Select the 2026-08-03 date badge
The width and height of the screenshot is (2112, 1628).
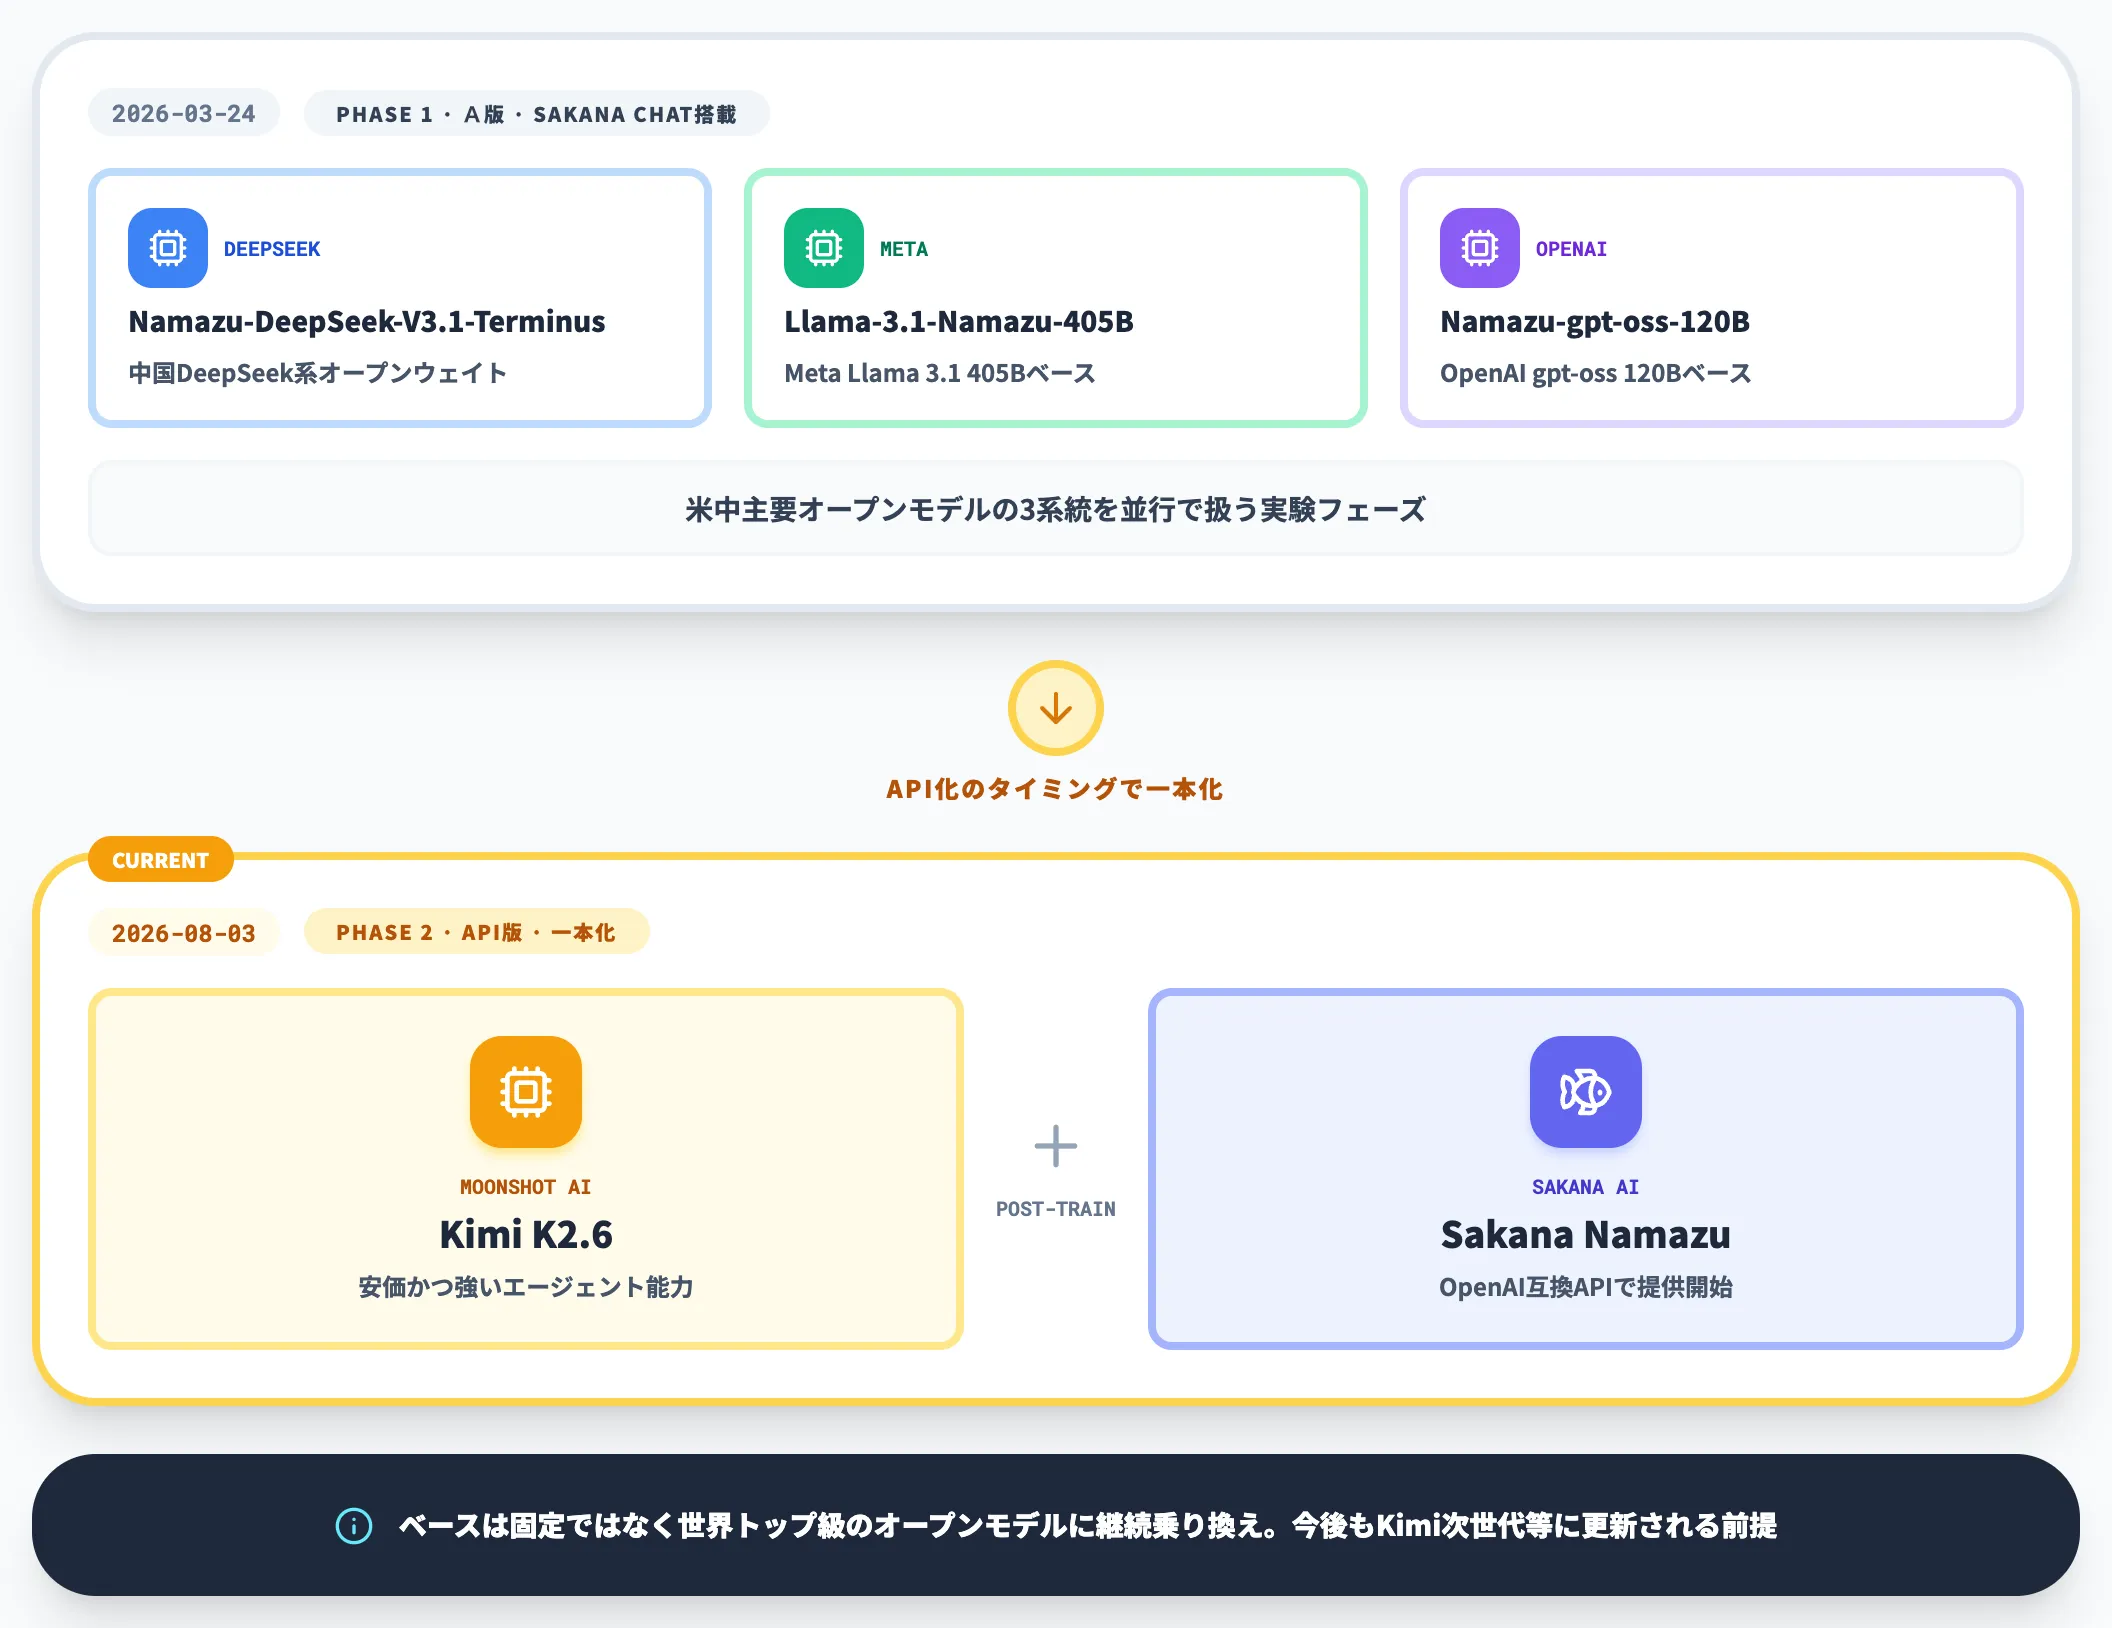click(x=184, y=933)
